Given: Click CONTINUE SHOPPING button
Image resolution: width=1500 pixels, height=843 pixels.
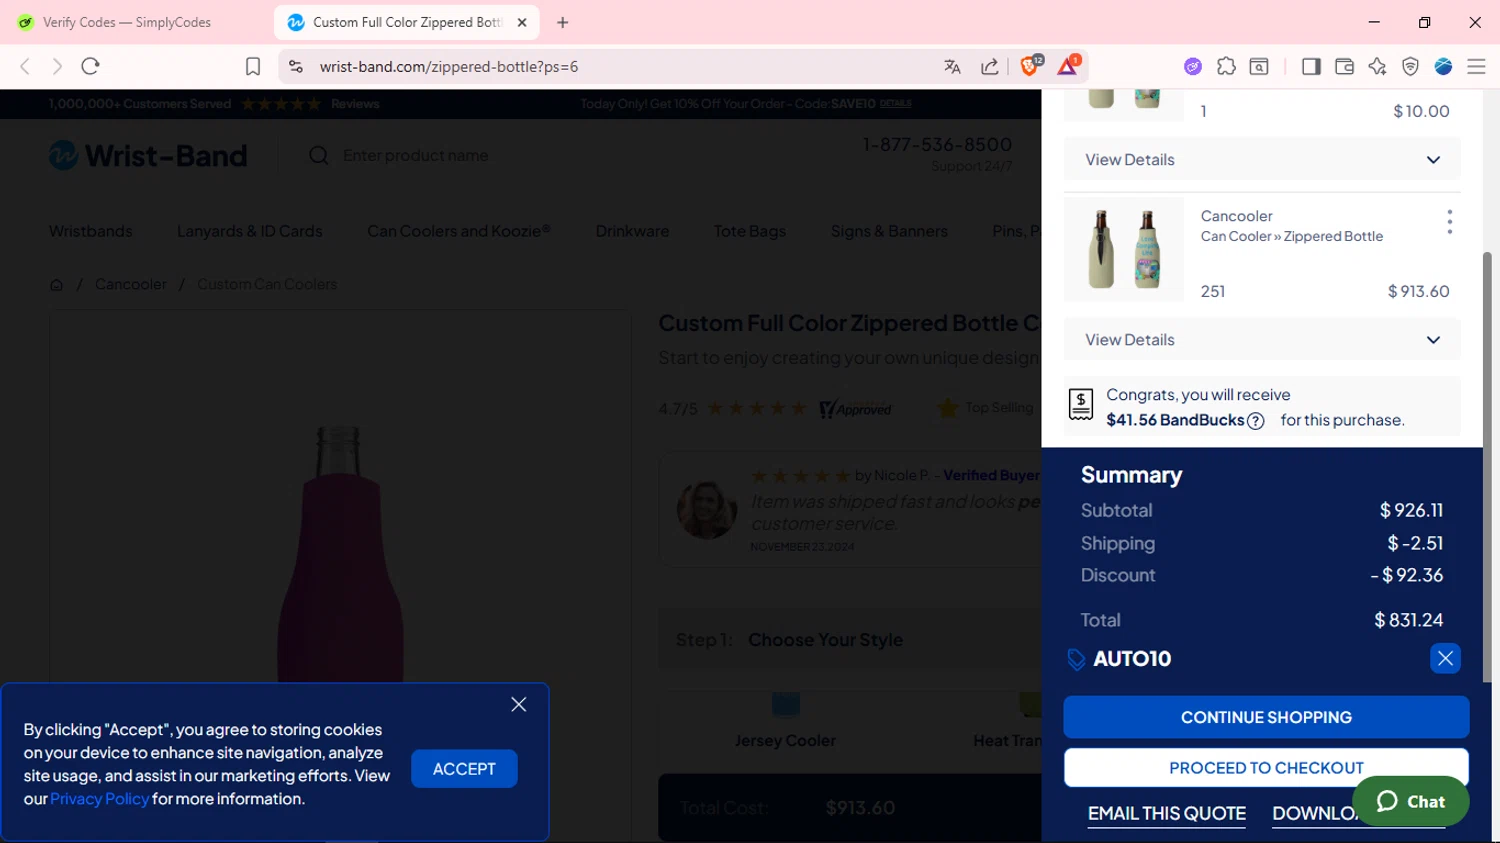Looking at the screenshot, I should [x=1266, y=717].
